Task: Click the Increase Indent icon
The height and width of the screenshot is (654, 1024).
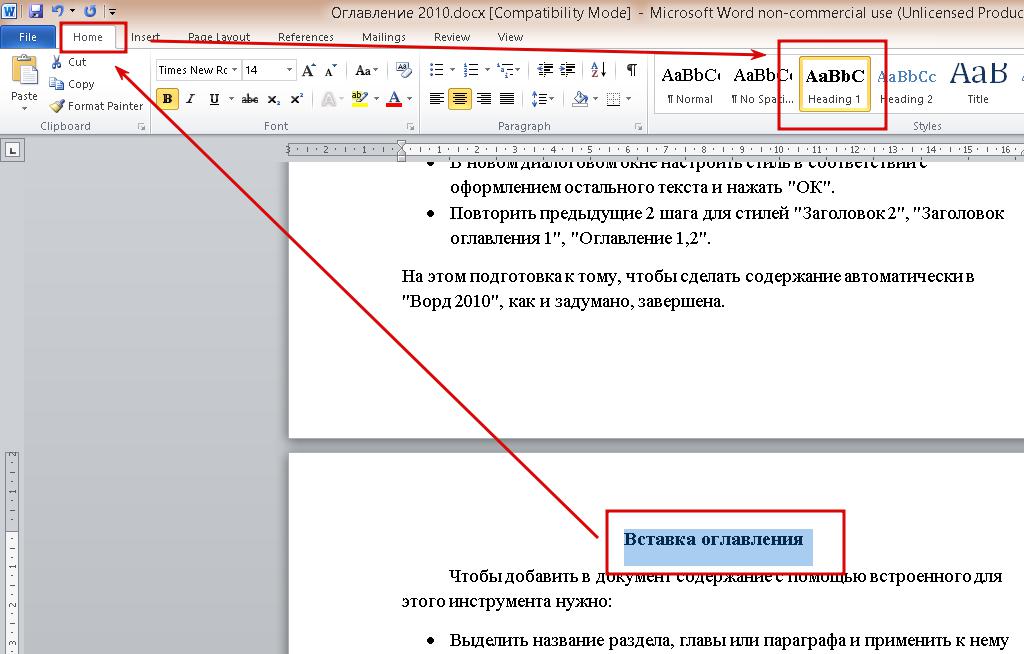Action: [x=569, y=70]
